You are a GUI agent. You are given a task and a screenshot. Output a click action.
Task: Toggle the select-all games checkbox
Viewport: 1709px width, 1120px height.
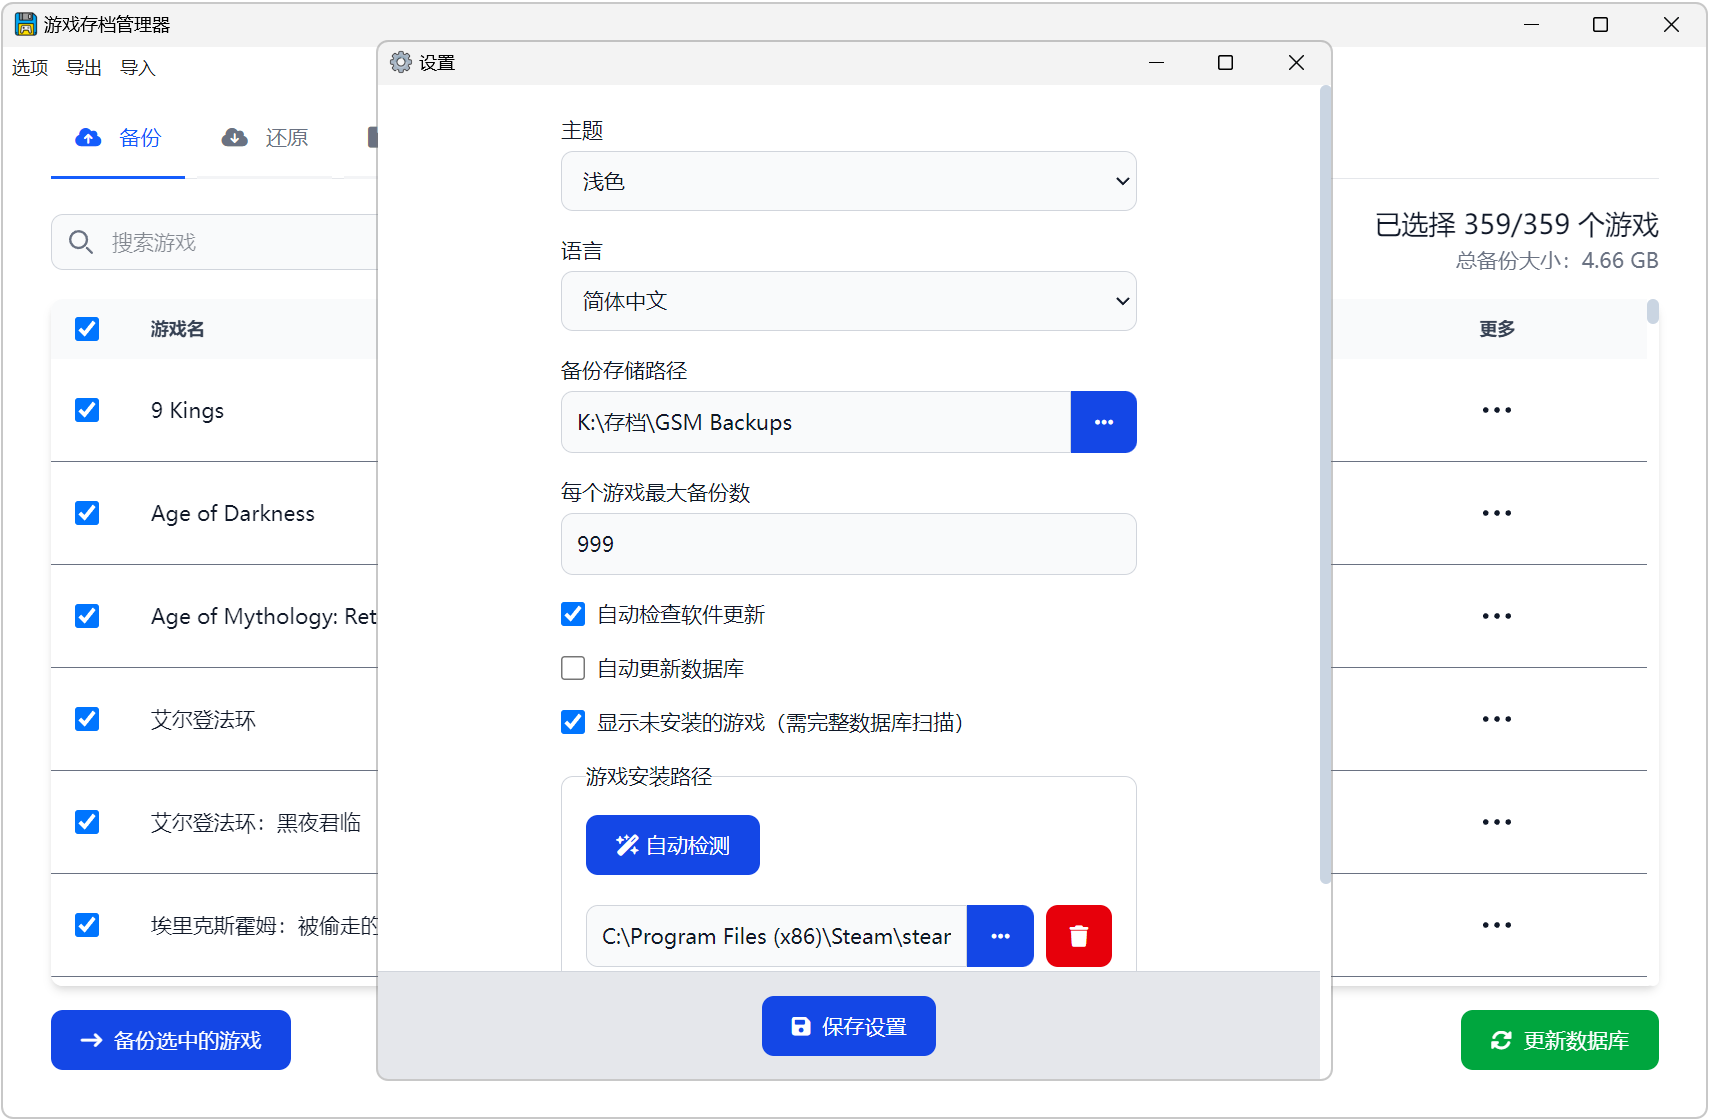pyautogui.click(x=87, y=329)
